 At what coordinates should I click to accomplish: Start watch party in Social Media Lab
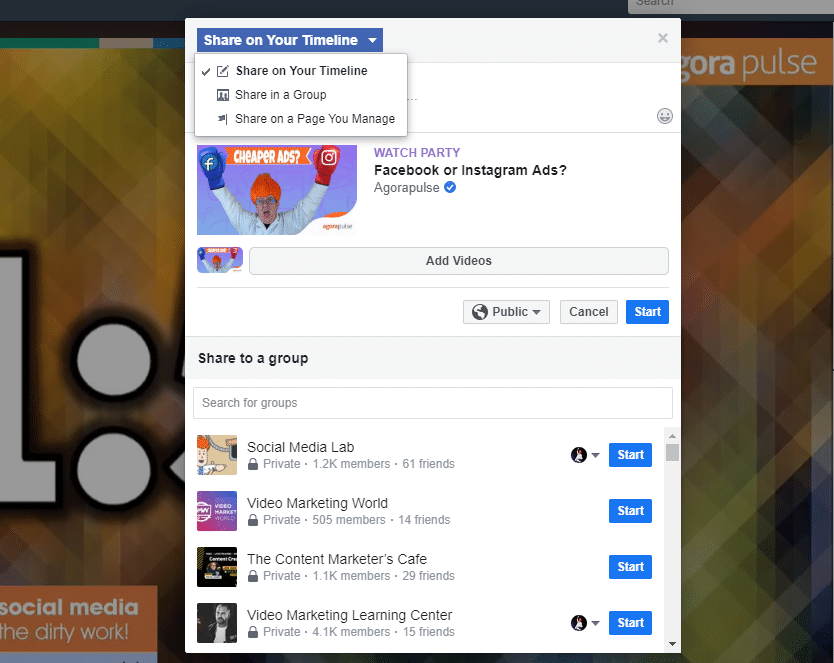pyautogui.click(x=630, y=455)
